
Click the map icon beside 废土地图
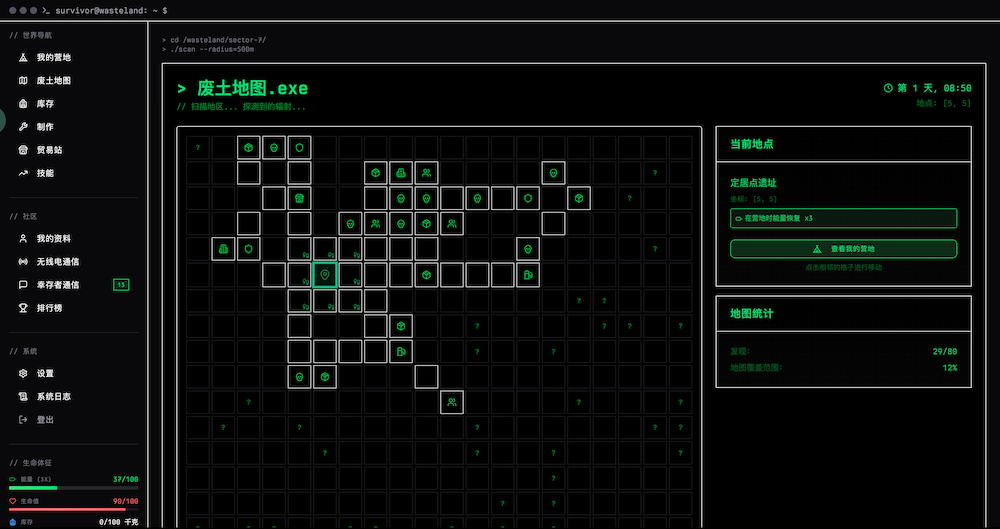pos(23,81)
